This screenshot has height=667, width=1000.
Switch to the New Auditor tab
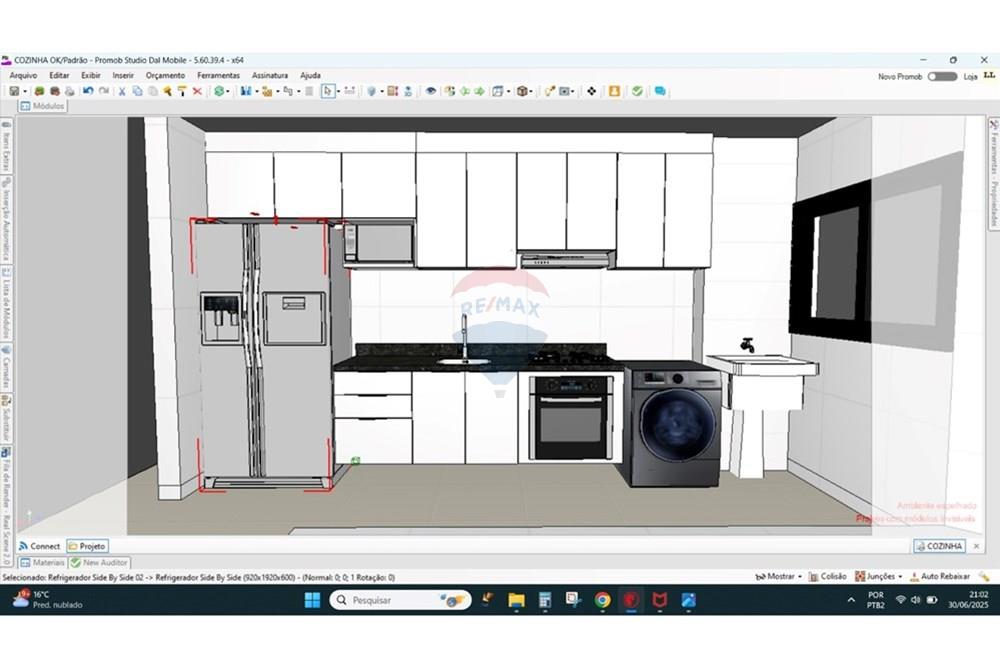[x=98, y=563]
